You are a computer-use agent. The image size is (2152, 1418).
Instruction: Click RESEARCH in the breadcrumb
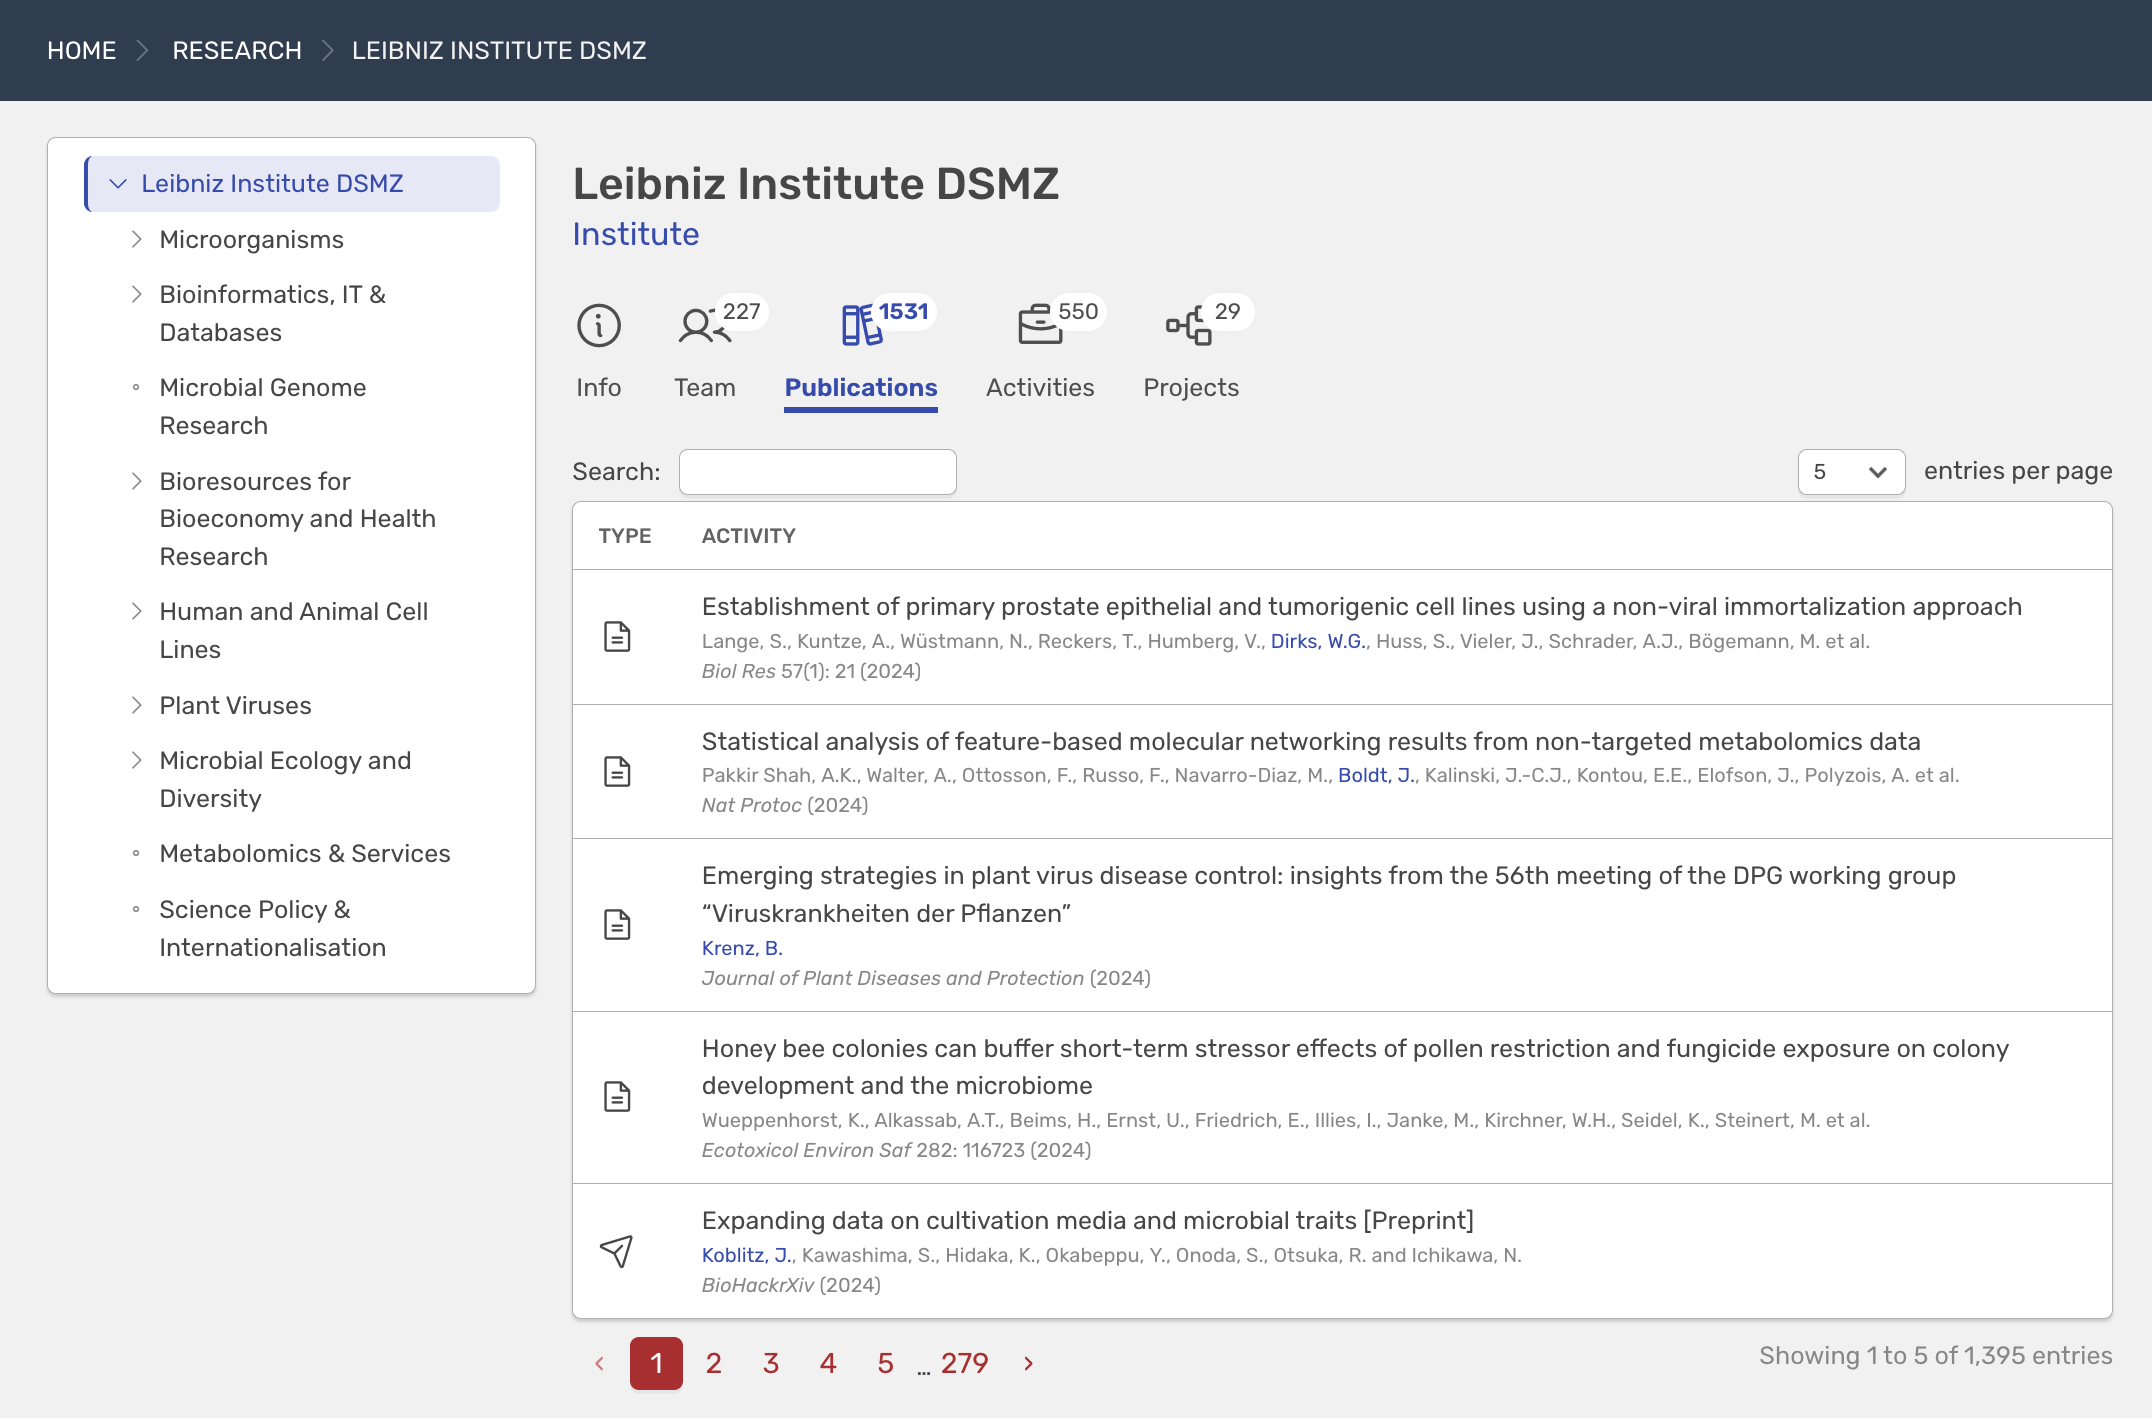pyautogui.click(x=237, y=50)
